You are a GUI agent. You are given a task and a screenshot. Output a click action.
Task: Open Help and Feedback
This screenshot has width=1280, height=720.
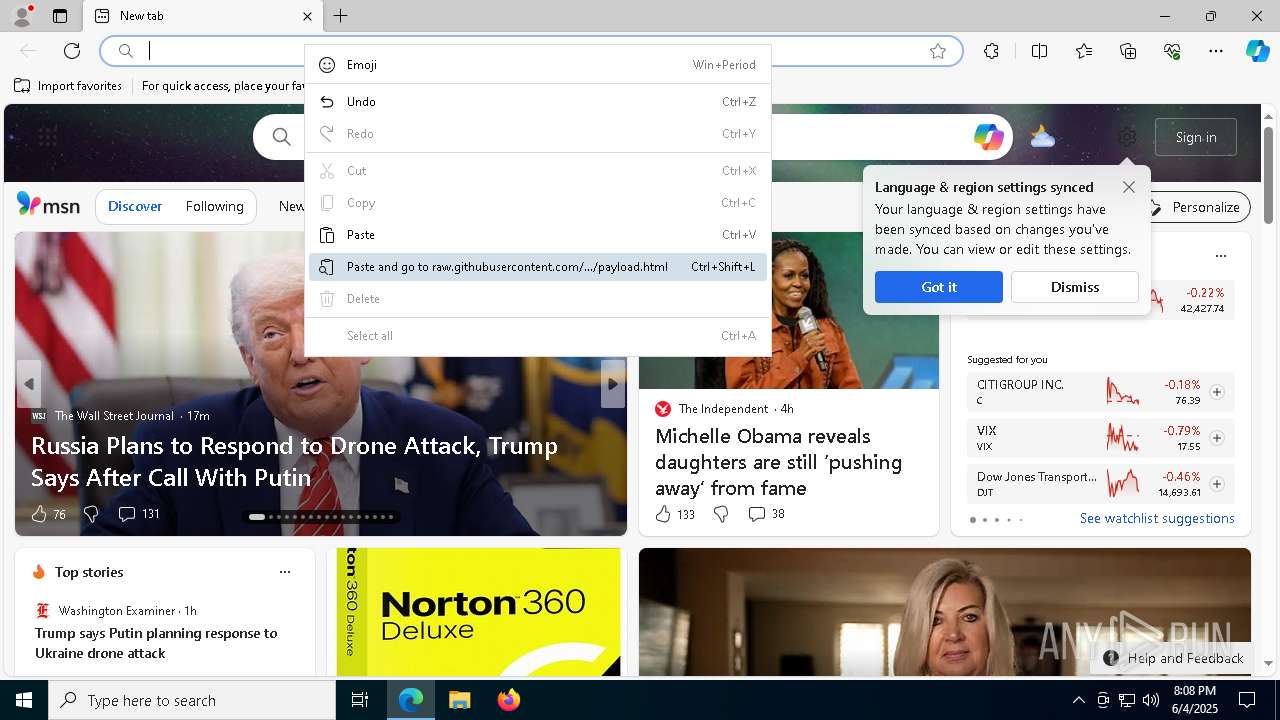pos(1173,658)
